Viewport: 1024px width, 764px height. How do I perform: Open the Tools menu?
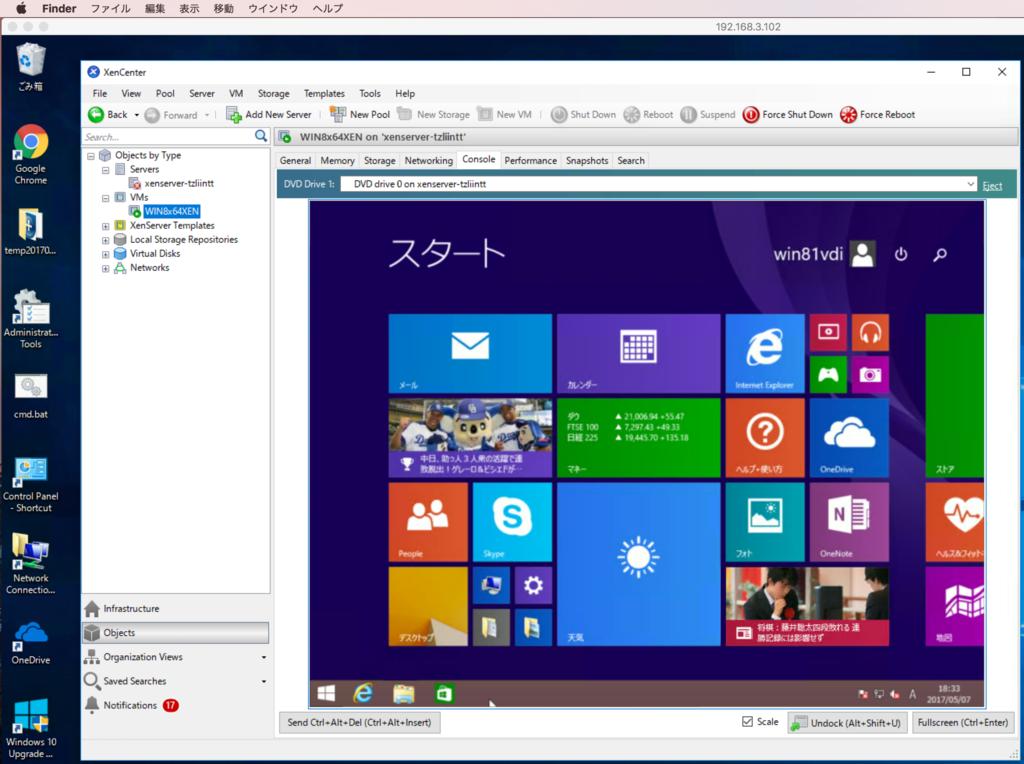click(370, 93)
